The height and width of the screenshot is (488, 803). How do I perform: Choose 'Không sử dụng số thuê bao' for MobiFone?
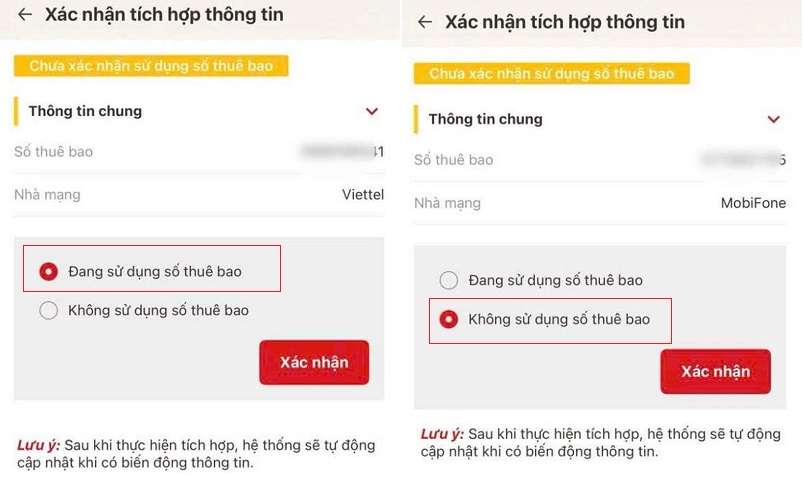point(449,320)
